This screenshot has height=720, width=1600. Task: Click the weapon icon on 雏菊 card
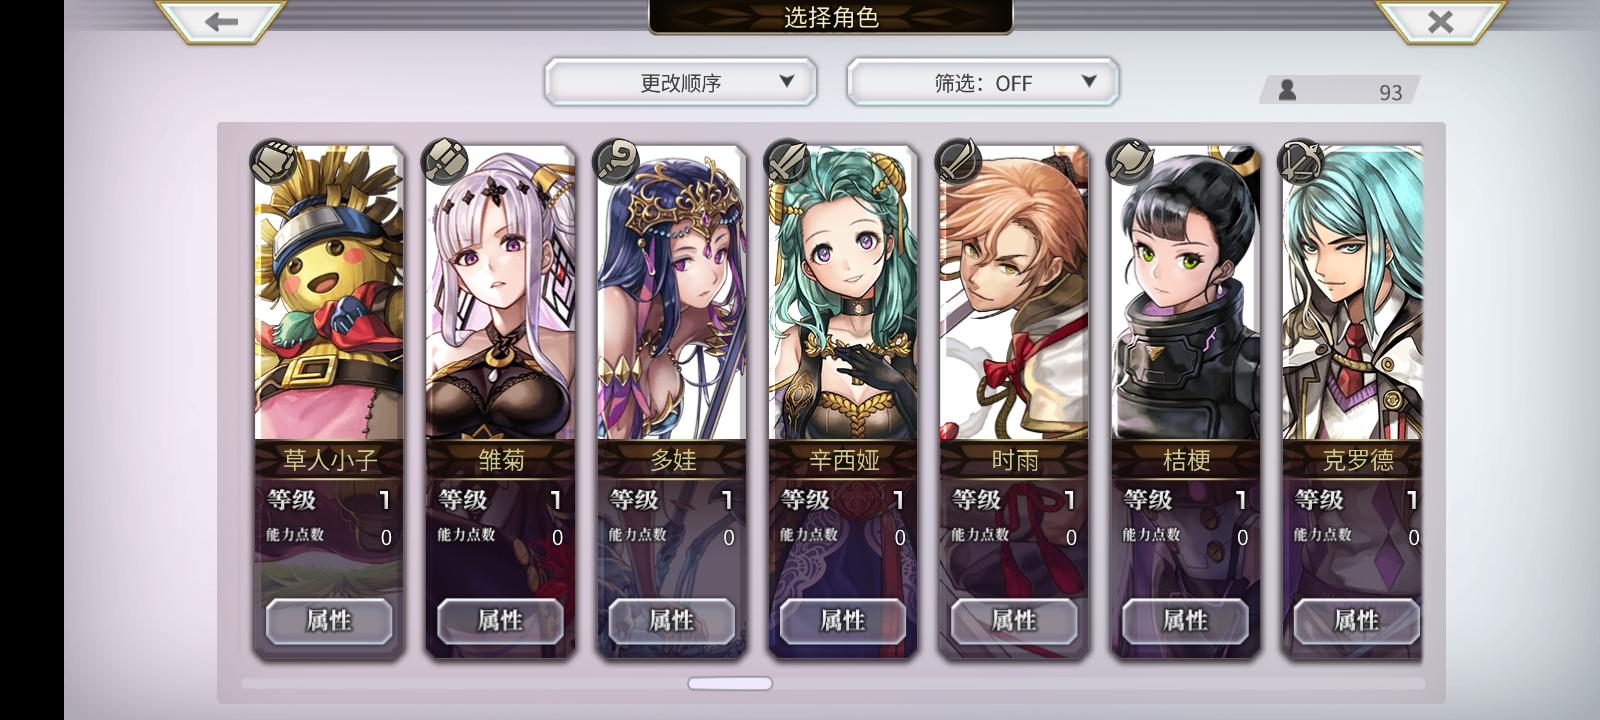pyautogui.click(x=444, y=162)
